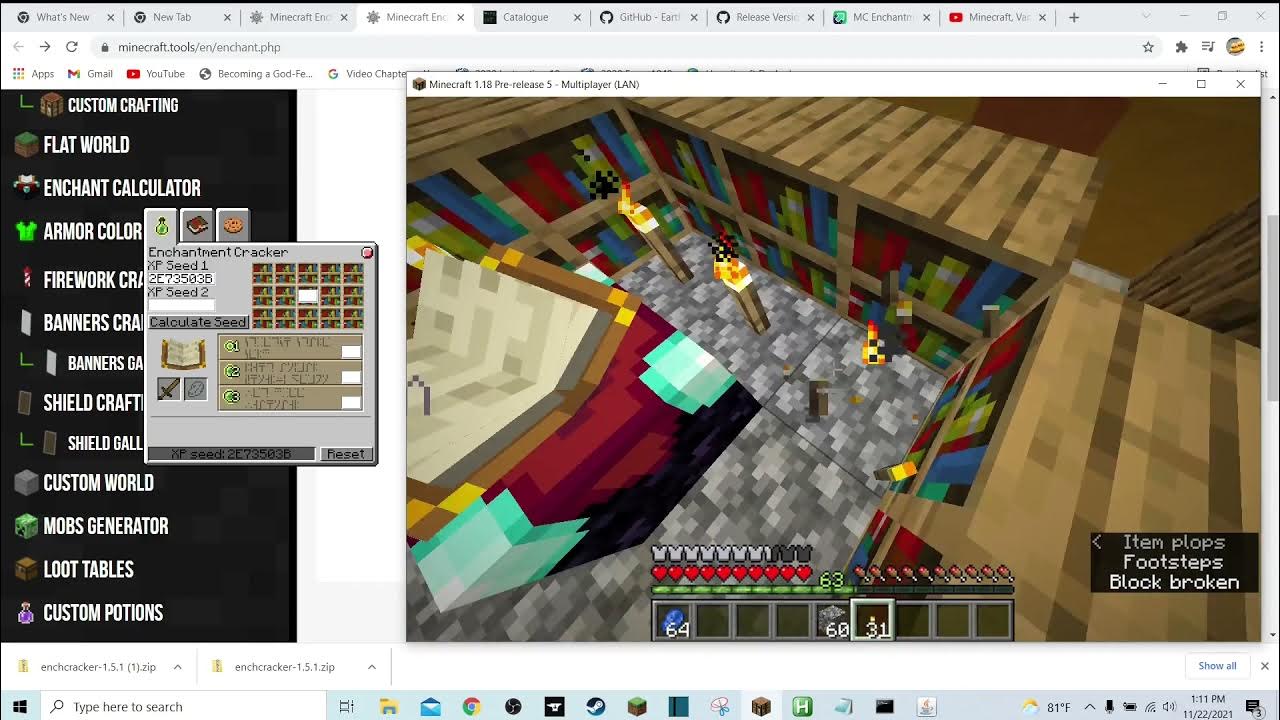Viewport: 1280px width, 720px height.
Task: Open the Gmail bookmark
Action: pyautogui.click(x=90, y=73)
